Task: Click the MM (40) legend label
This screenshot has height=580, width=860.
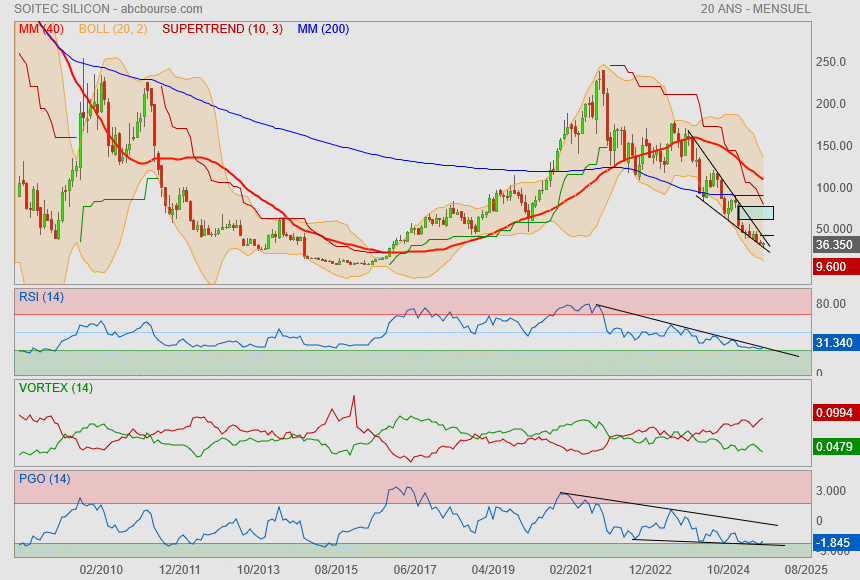Action: [x=39, y=29]
